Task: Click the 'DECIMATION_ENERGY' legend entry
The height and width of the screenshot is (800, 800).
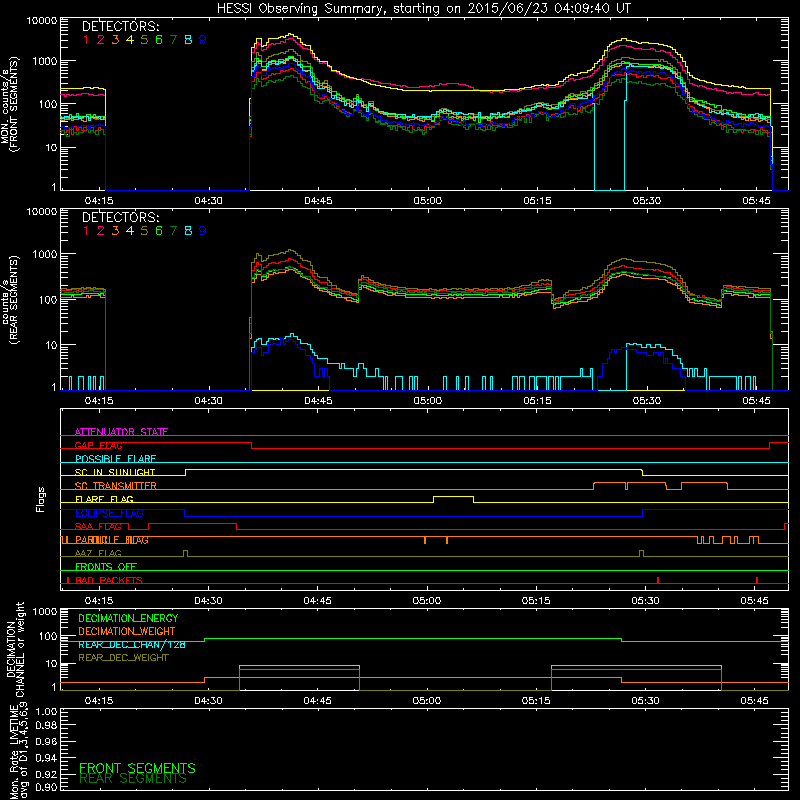Action: point(128,618)
